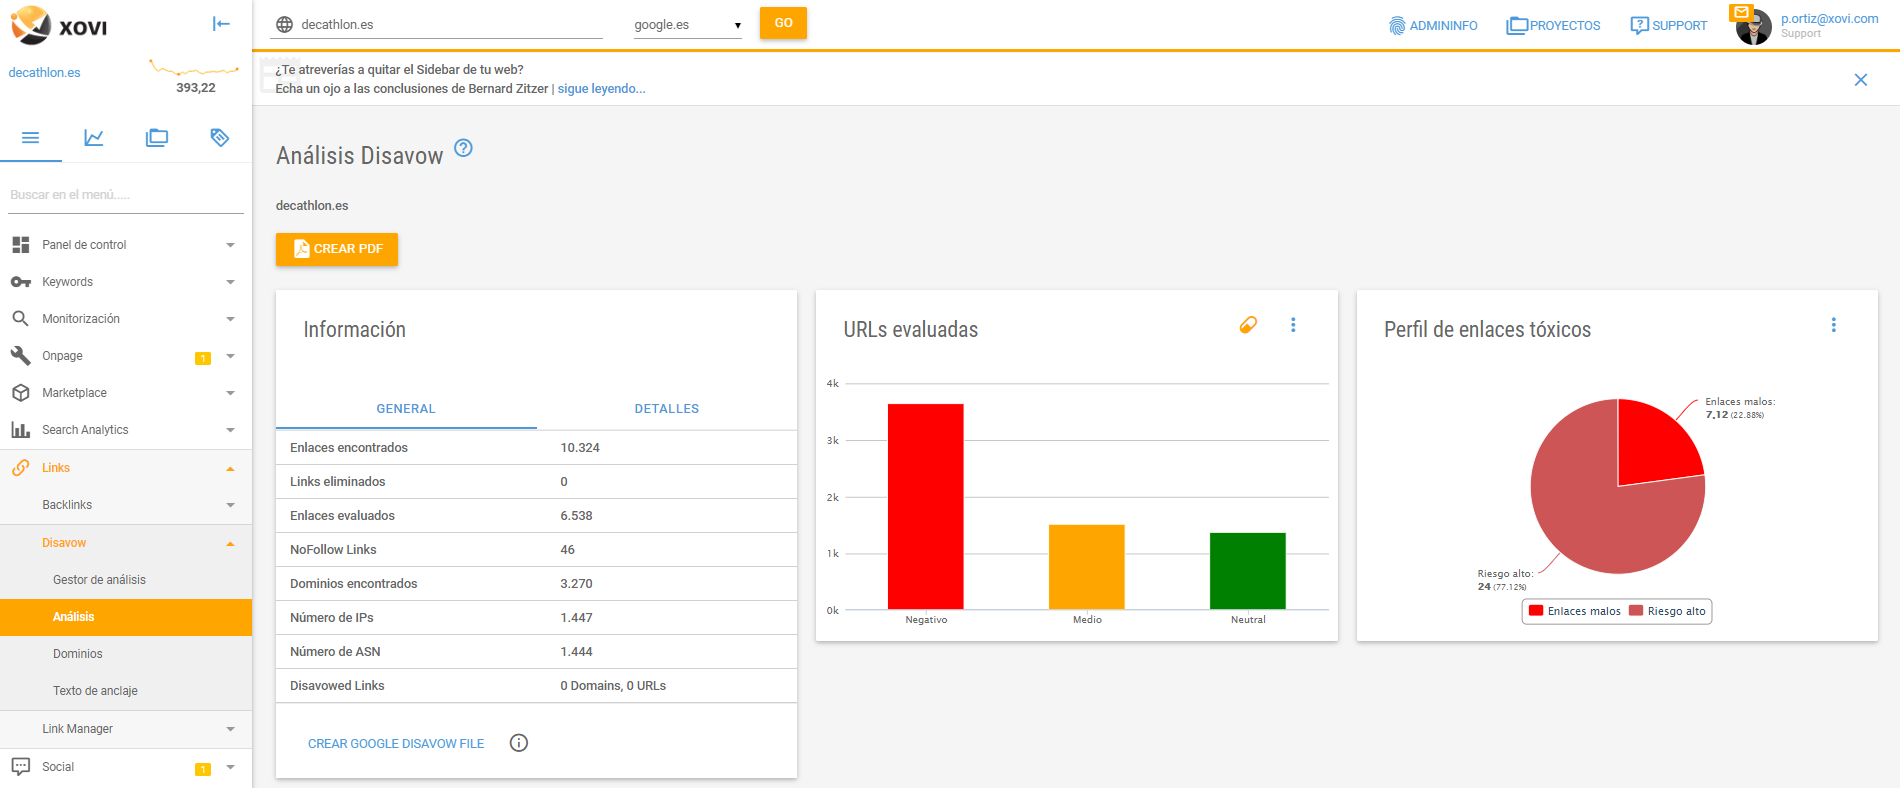Click the Onpage notification badge

203,358
